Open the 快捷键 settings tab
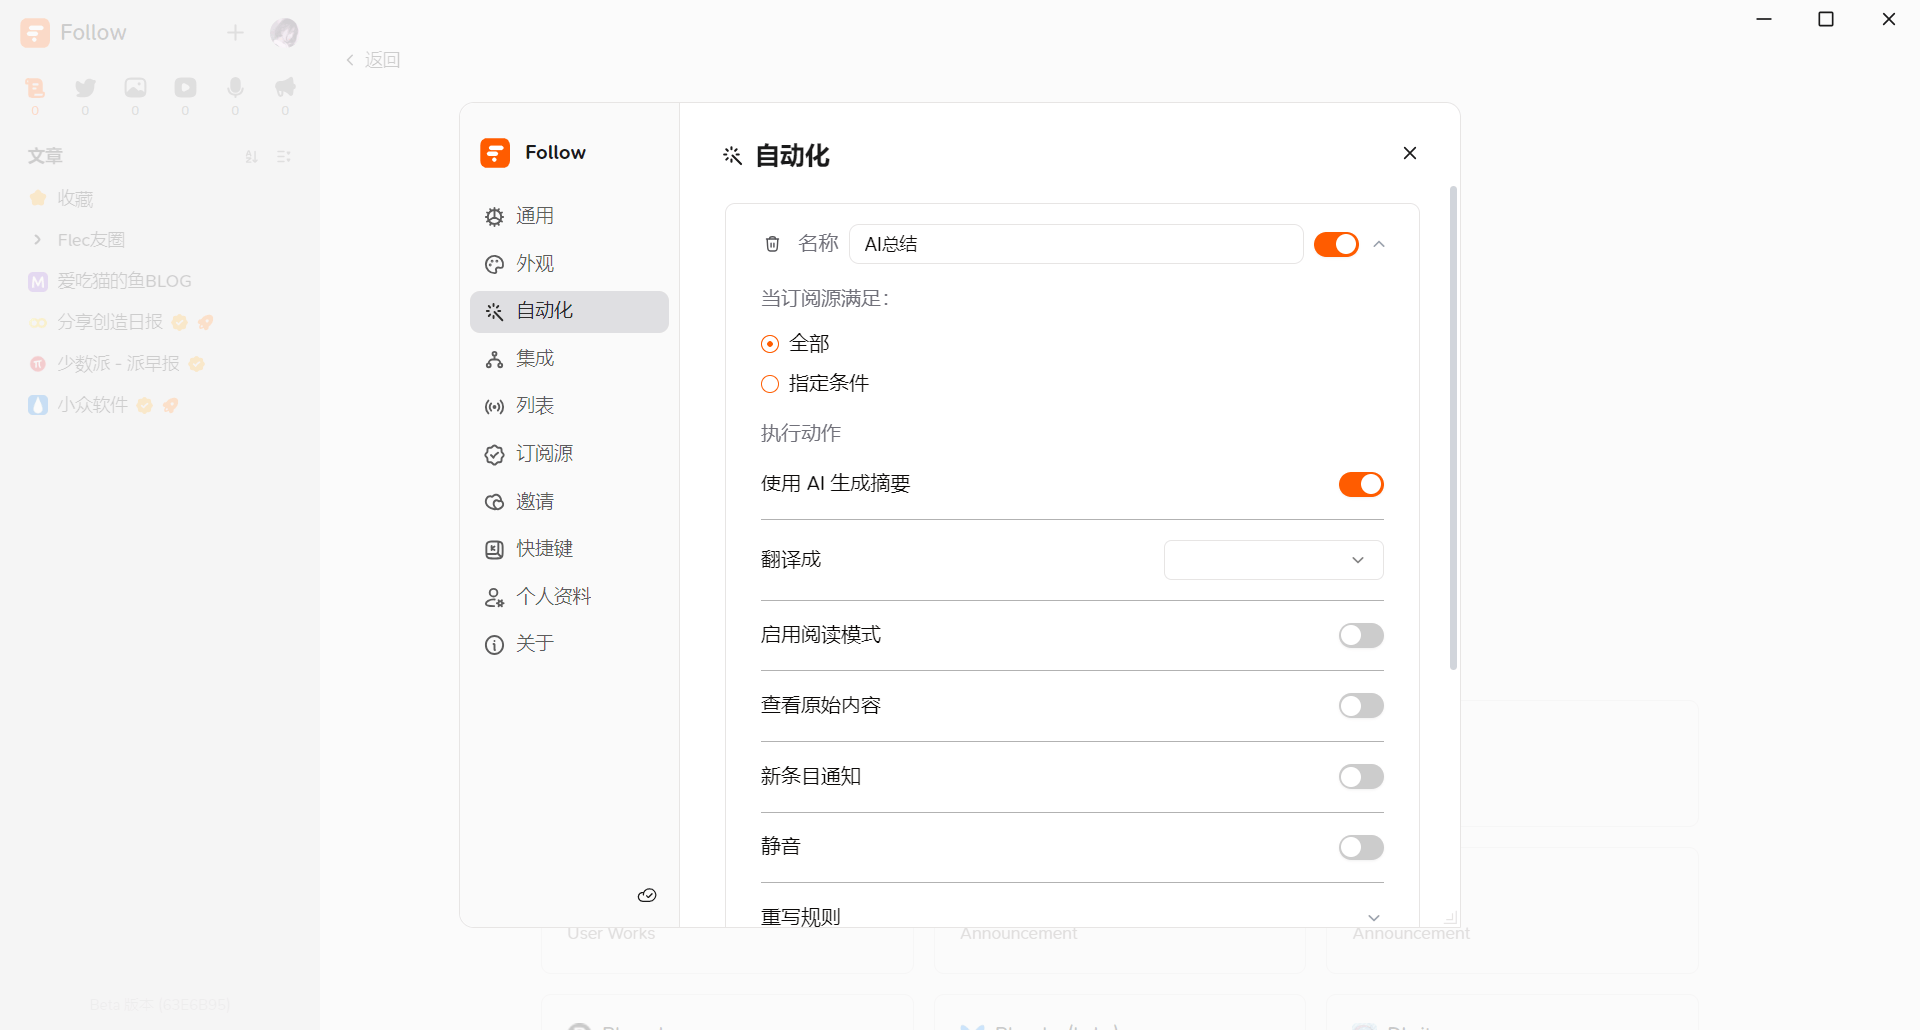This screenshot has height=1030, width=1920. [x=544, y=549]
